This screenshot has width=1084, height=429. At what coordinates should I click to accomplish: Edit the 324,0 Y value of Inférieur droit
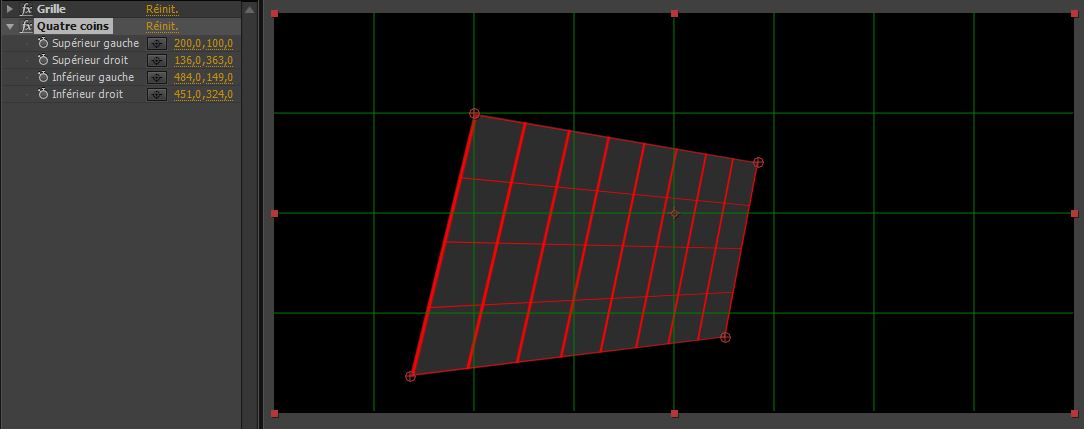coord(220,94)
